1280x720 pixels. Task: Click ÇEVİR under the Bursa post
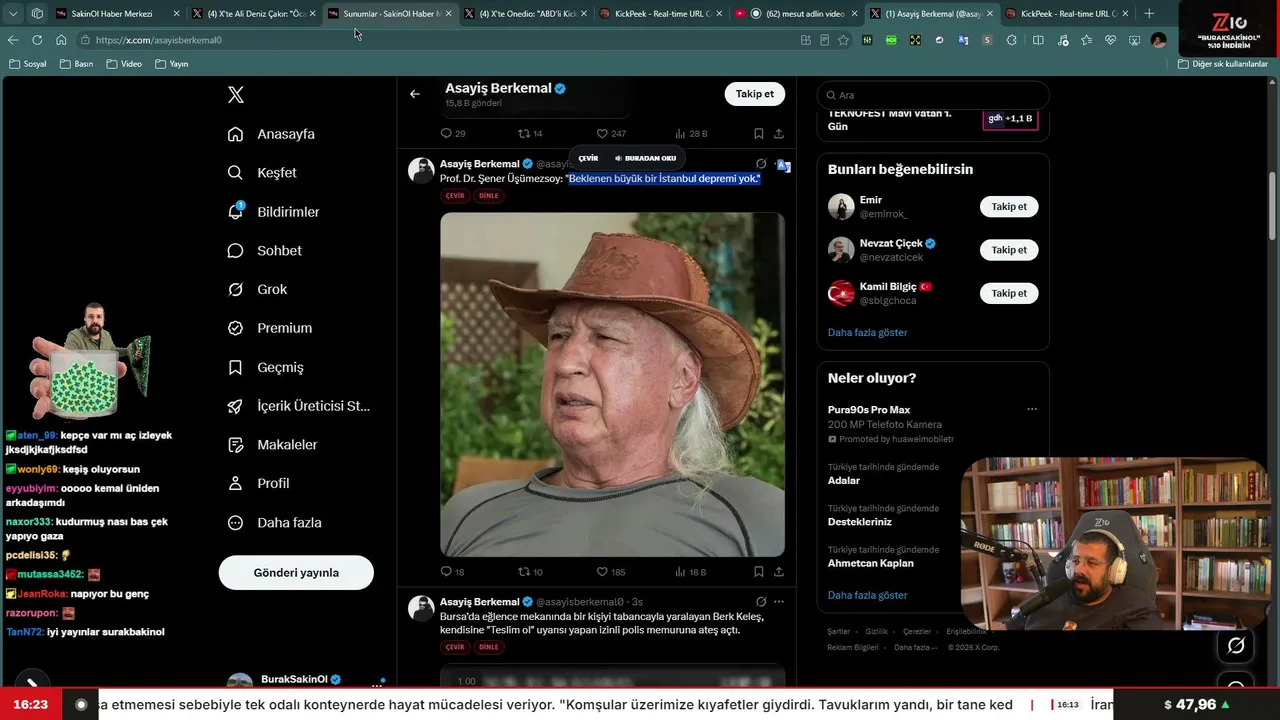coord(455,647)
